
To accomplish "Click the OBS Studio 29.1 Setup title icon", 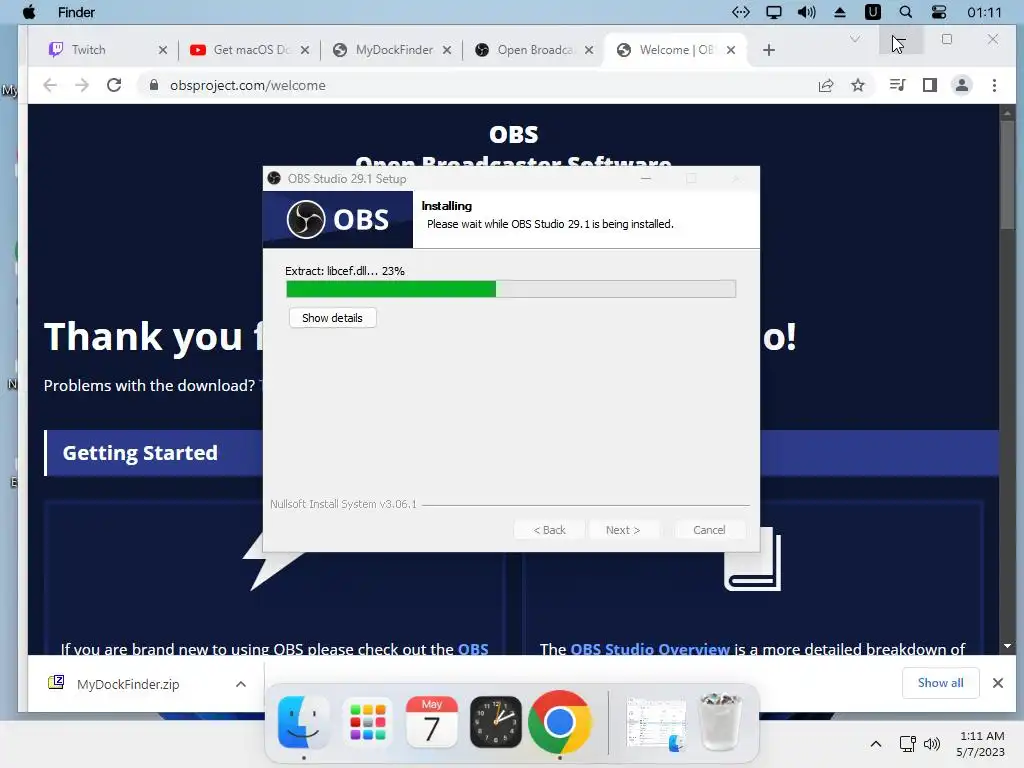I will coord(274,178).
